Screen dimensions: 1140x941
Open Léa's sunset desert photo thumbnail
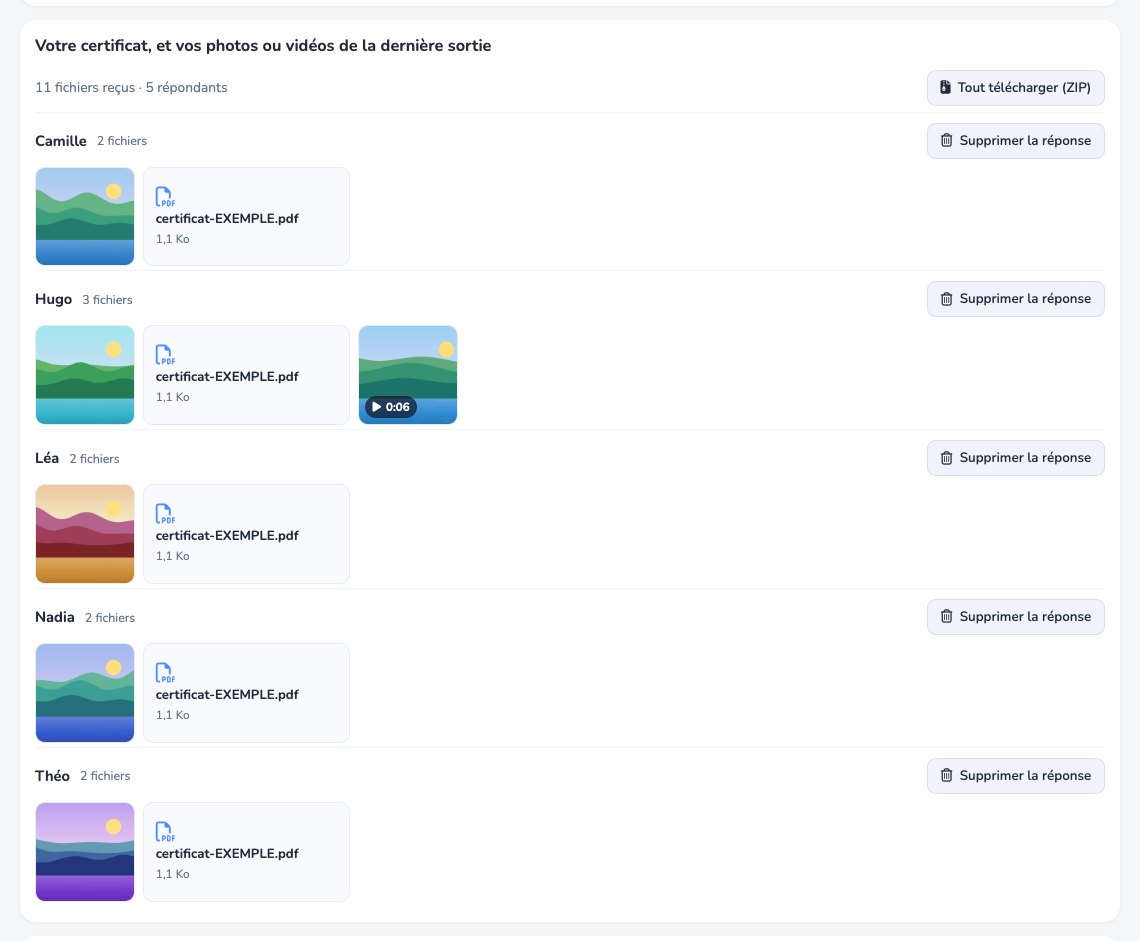(85, 534)
